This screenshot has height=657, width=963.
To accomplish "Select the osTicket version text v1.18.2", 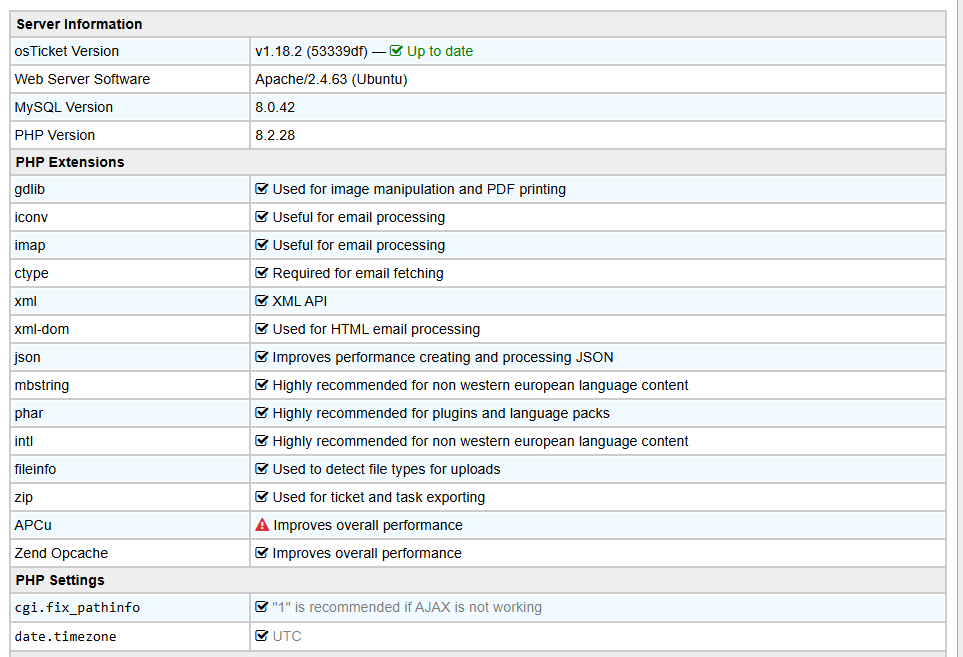I will click(278, 52).
